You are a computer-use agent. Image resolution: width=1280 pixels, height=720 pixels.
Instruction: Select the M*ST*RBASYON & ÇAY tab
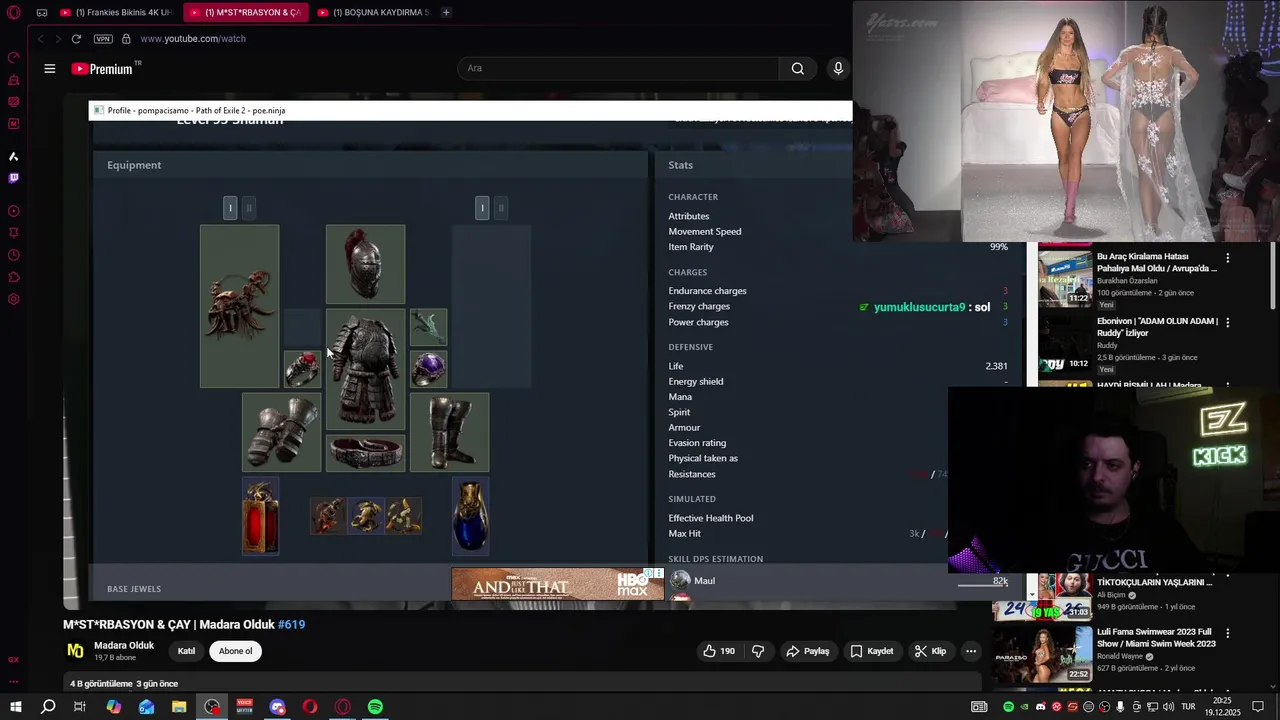[x=245, y=12]
